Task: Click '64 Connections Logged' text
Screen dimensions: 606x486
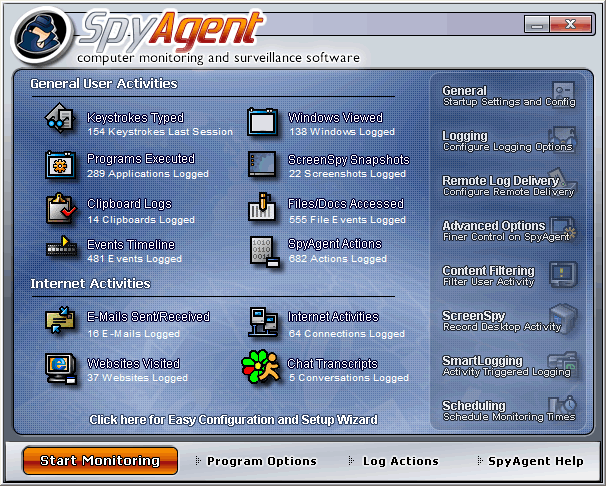Action: (347, 334)
